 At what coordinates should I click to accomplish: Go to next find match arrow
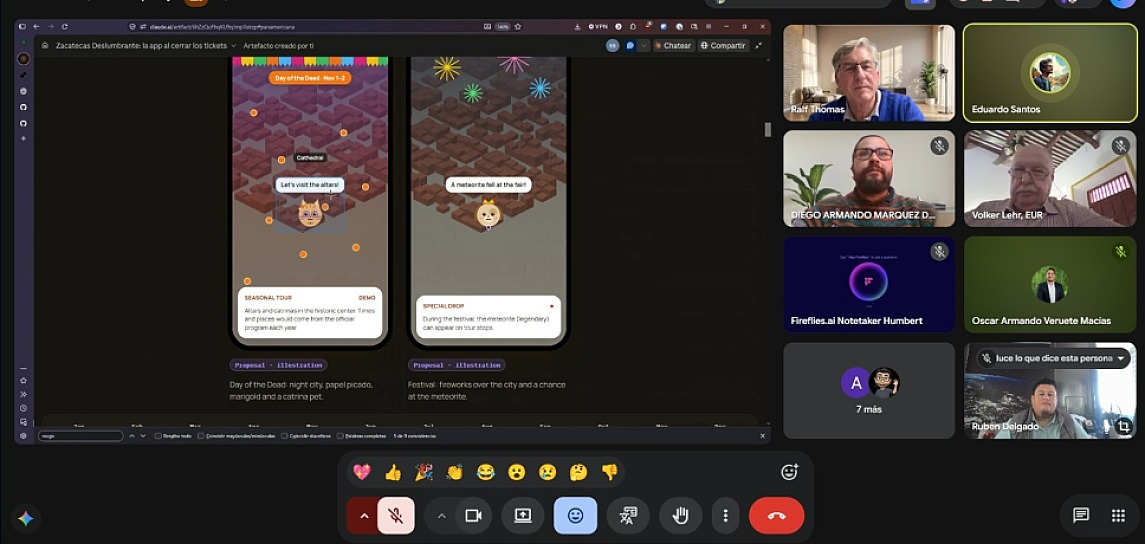click(x=142, y=436)
